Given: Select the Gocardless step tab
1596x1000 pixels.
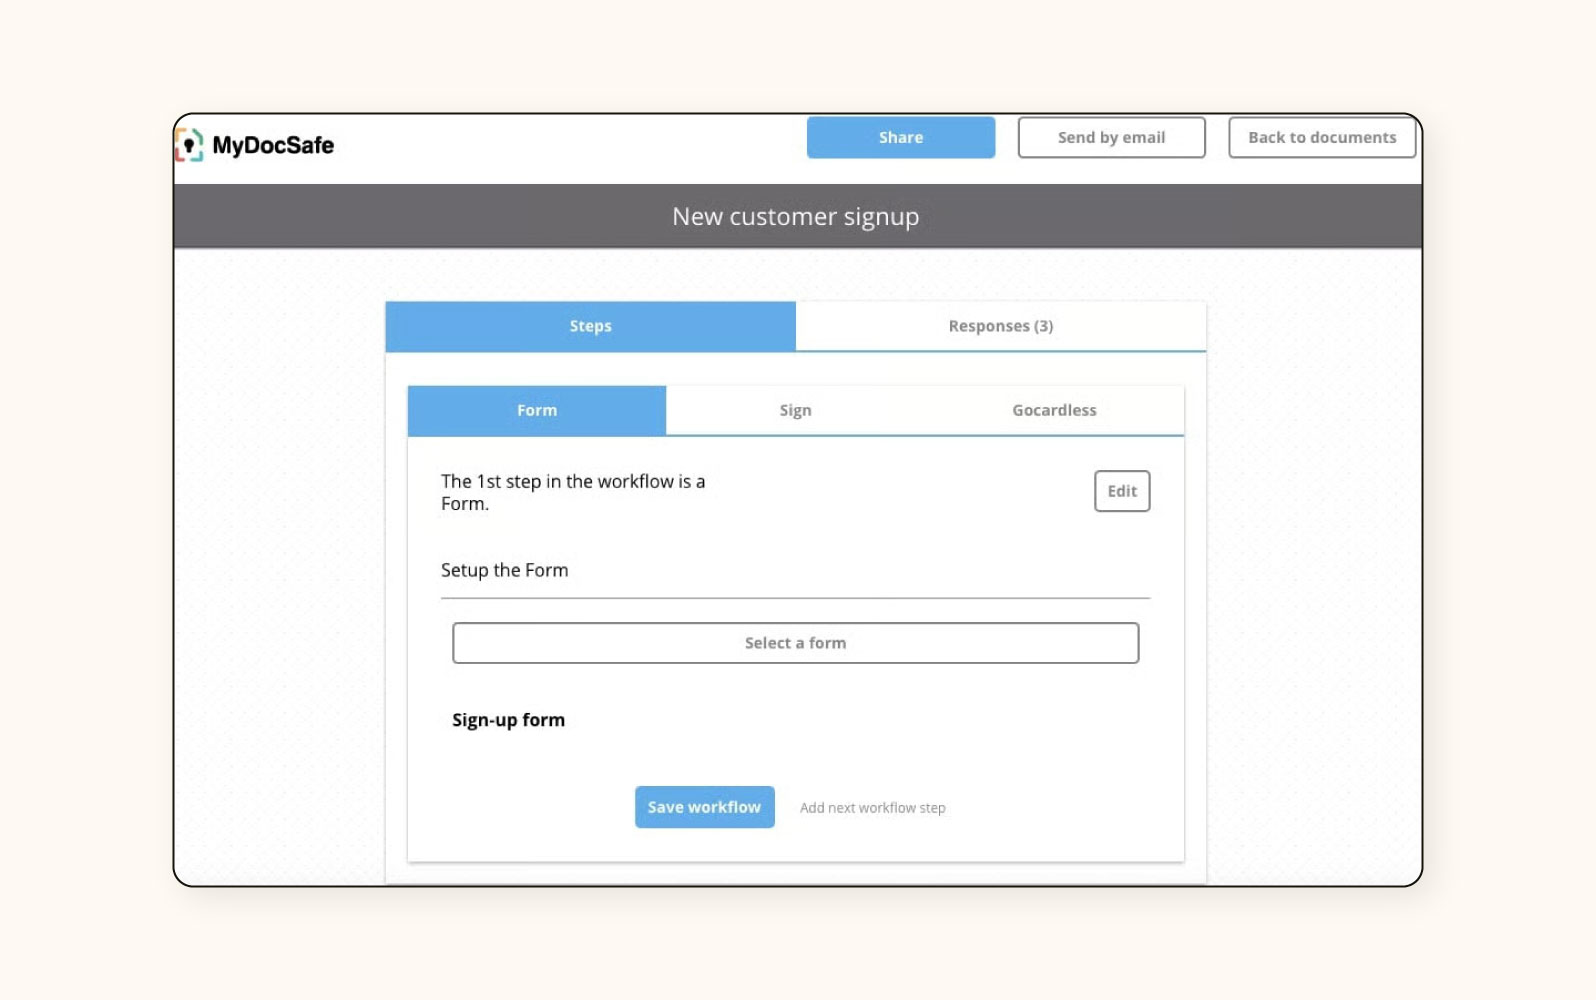Looking at the screenshot, I should tap(1054, 410).
